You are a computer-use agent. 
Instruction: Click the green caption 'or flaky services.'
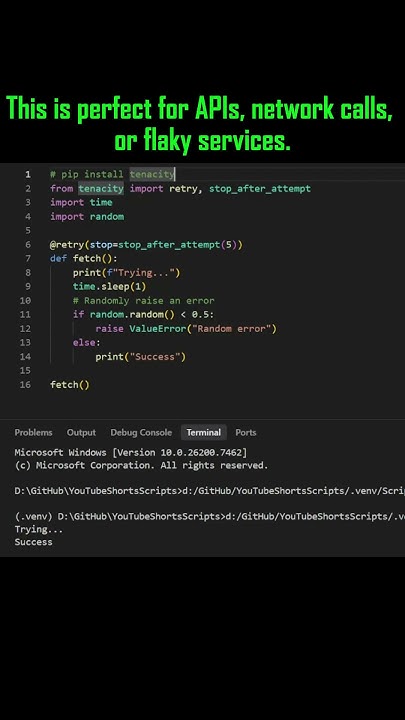tap(202, 140)
